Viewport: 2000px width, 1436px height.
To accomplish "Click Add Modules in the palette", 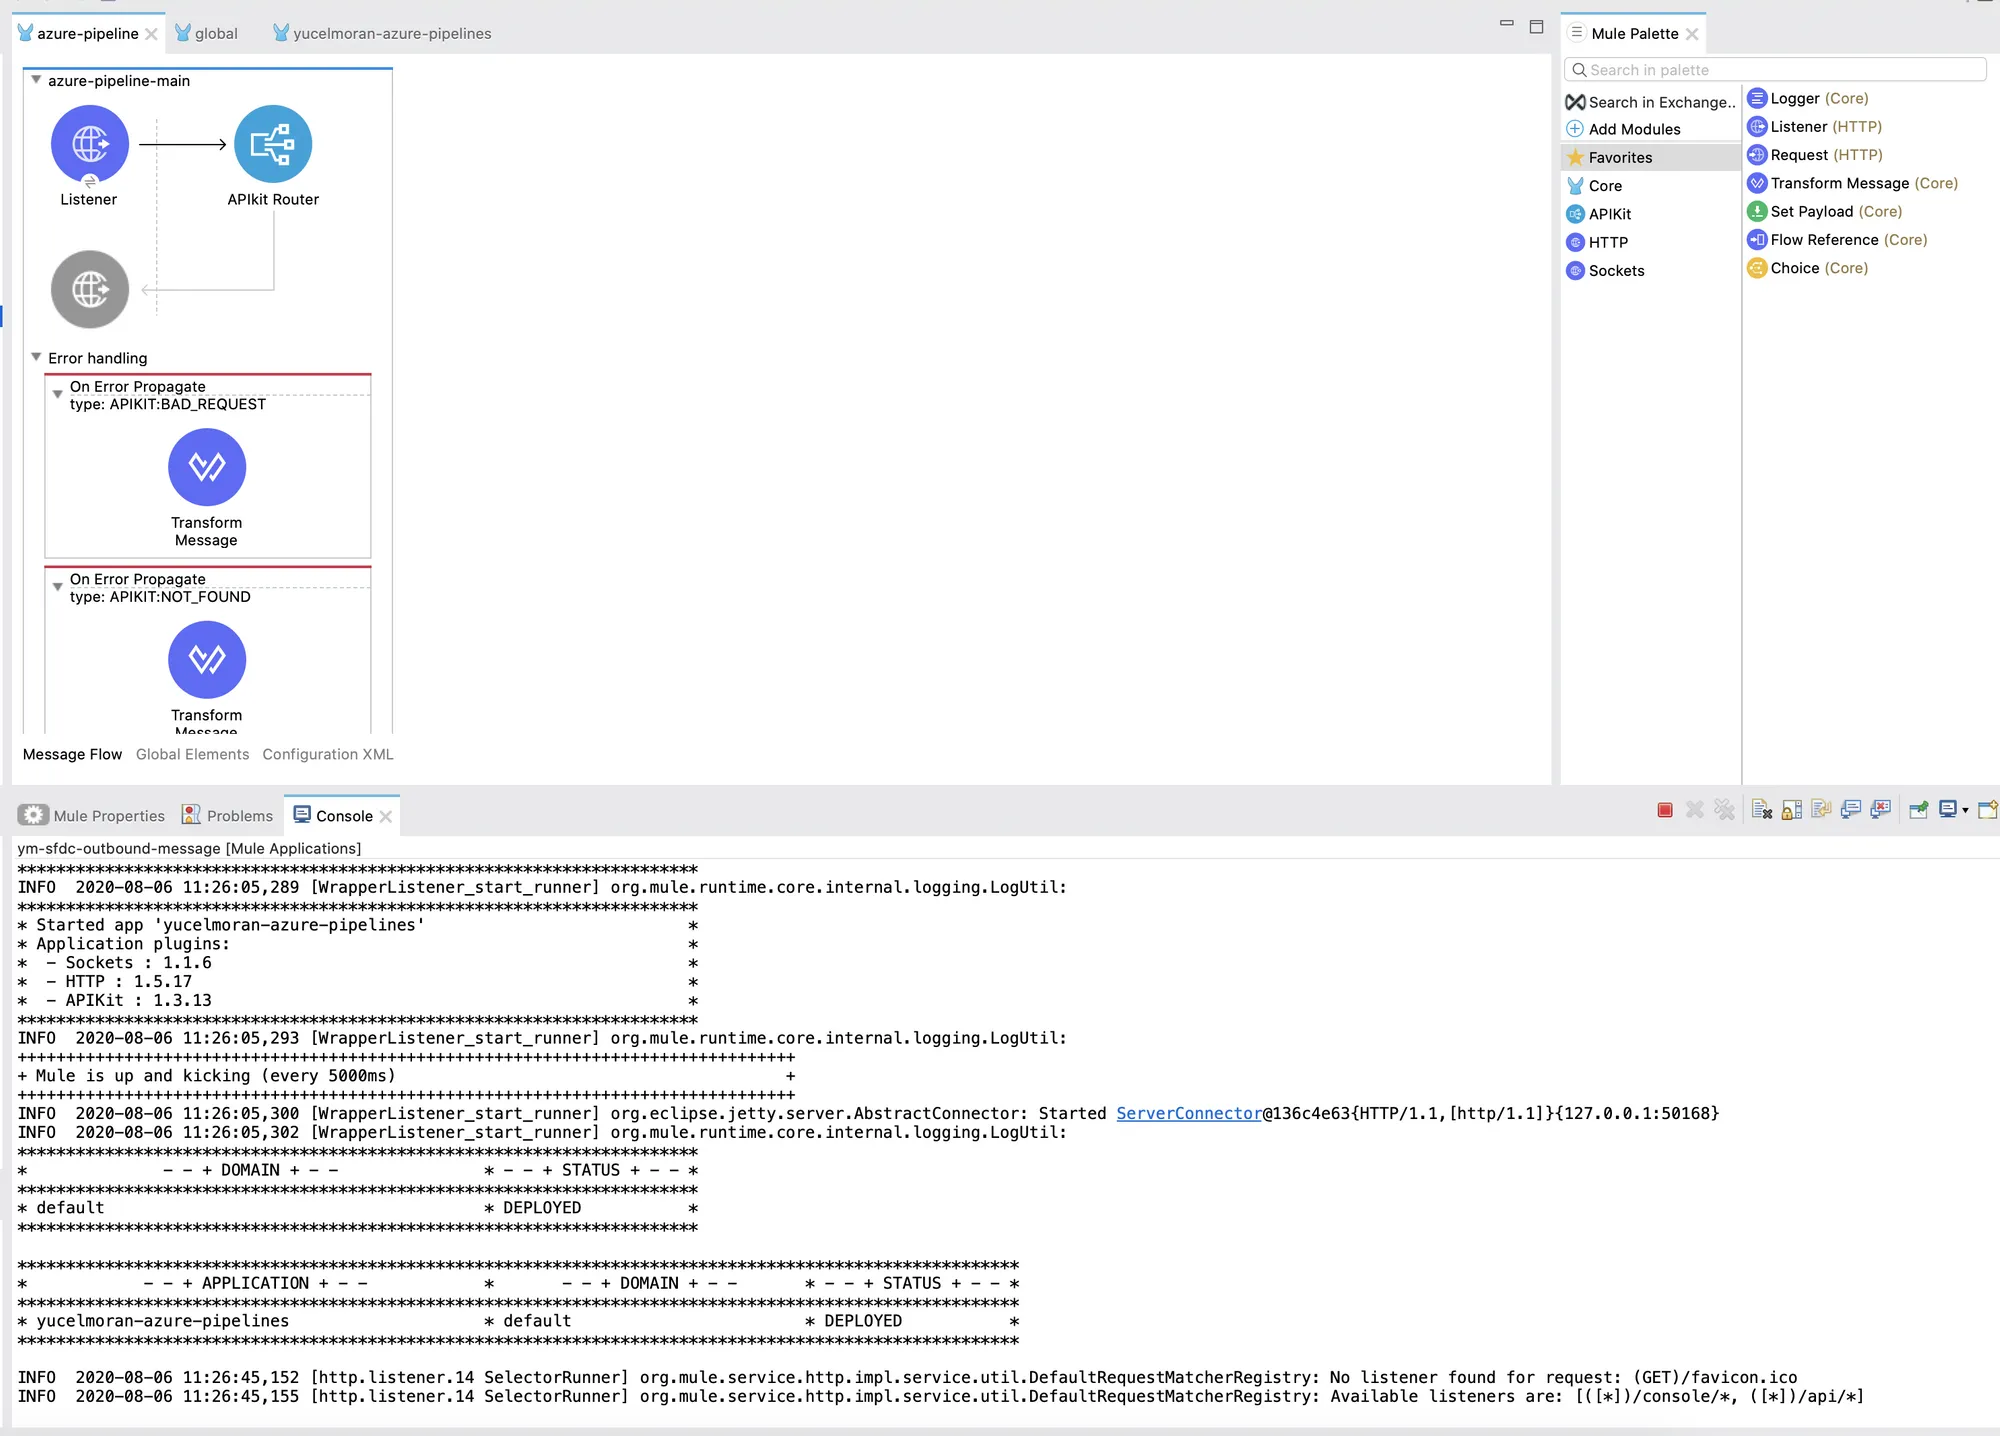I will point(1624,129).
